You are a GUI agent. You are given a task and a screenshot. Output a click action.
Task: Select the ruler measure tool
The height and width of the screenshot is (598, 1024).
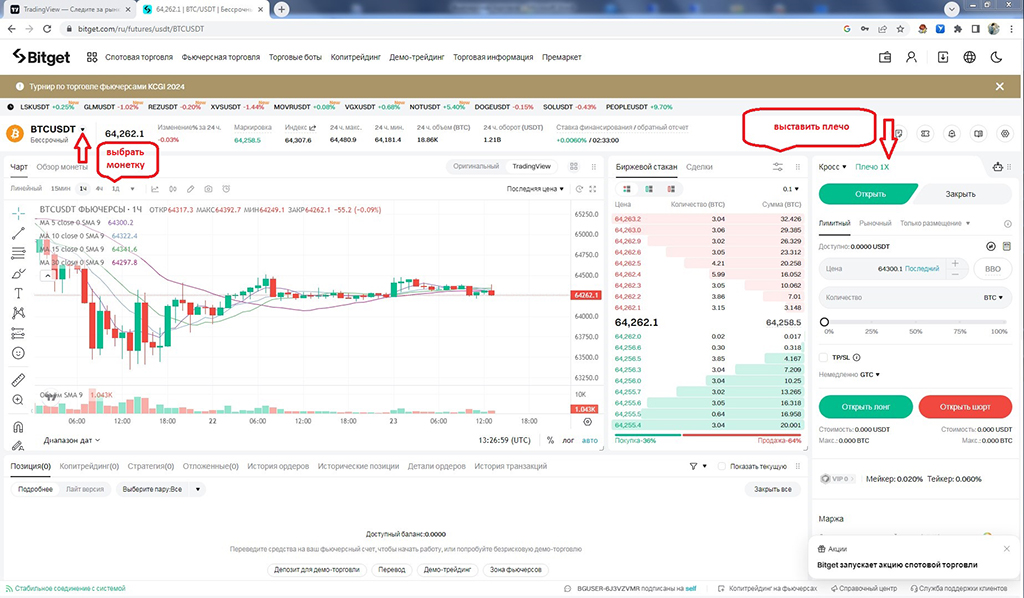18,380
